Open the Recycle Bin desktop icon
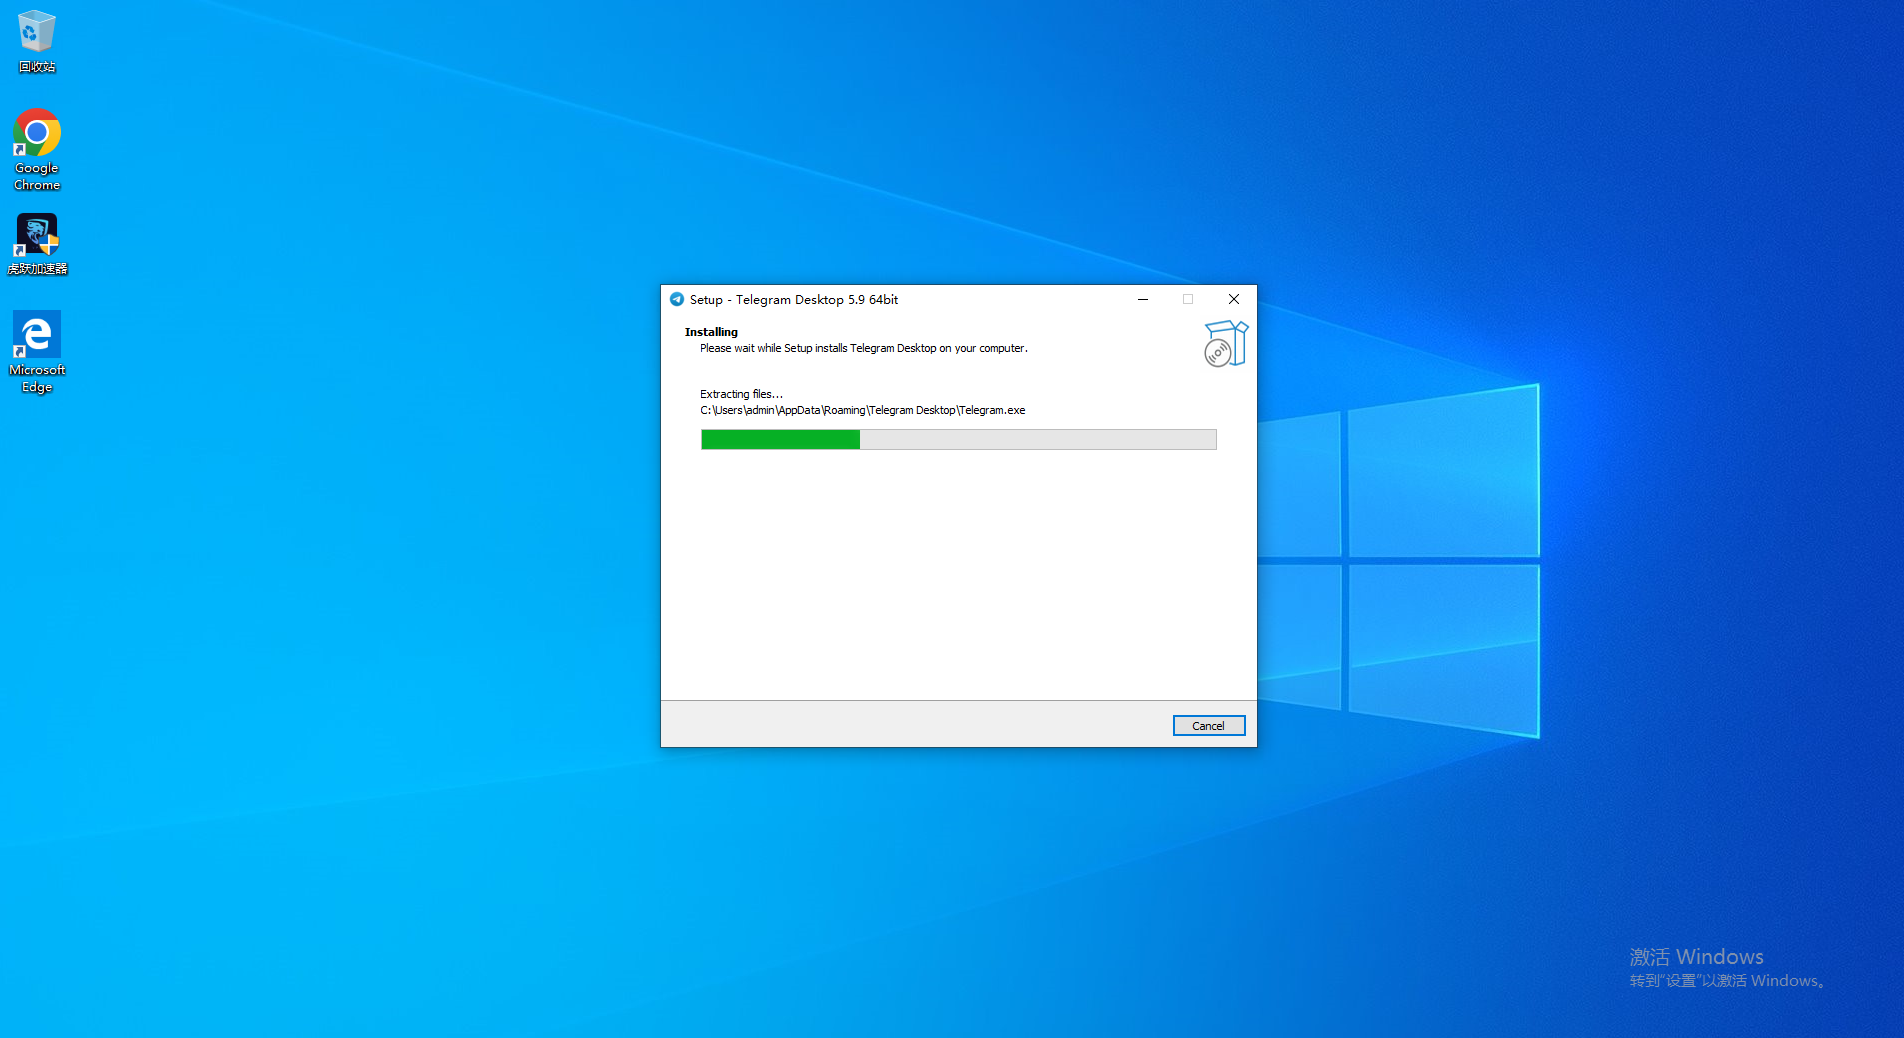Image resolution: width=1904 pixels, height=1038 pixels. (x=37, y=42)
